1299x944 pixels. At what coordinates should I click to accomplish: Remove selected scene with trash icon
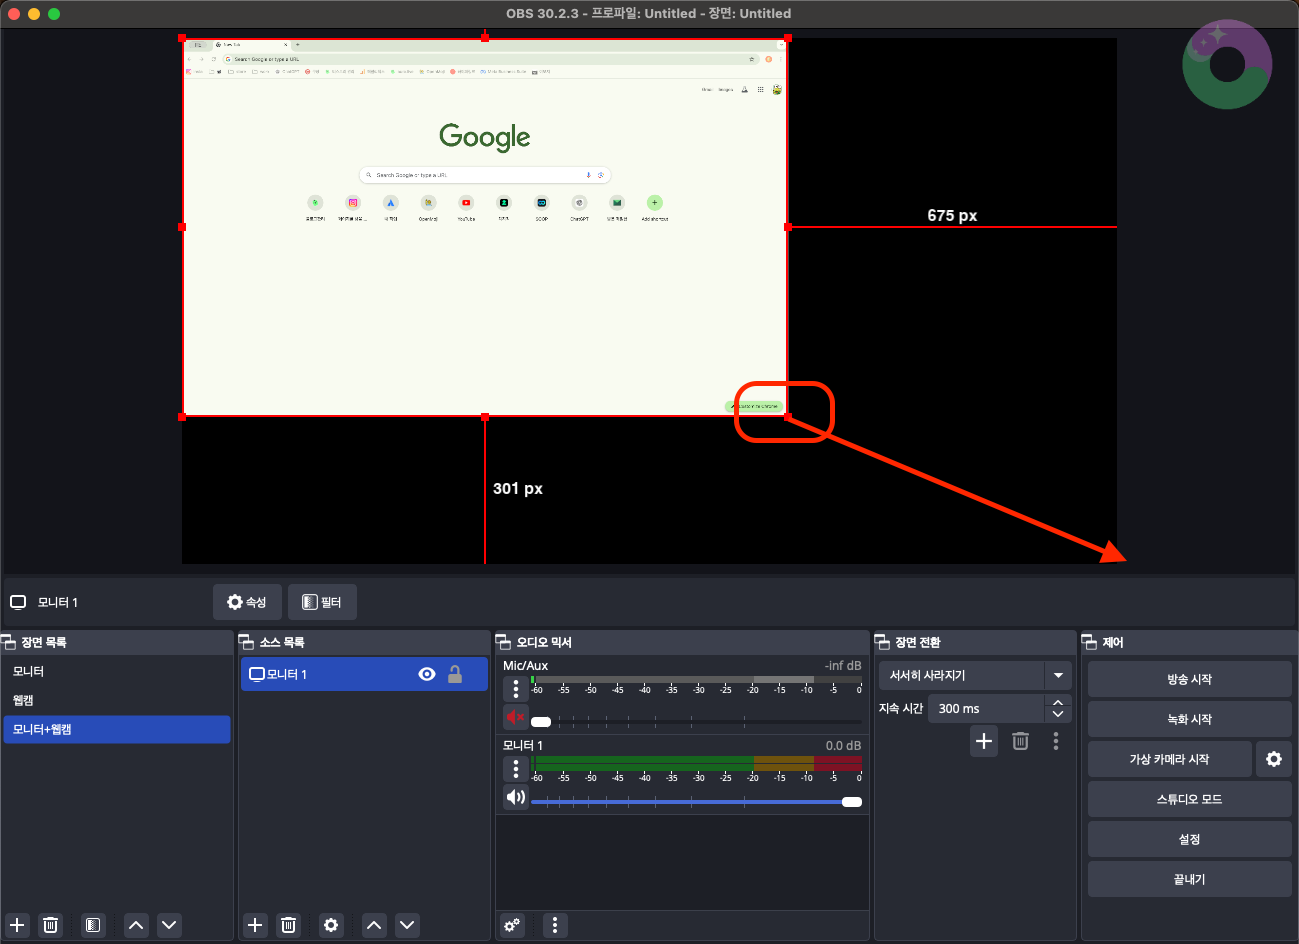point(51,925)
